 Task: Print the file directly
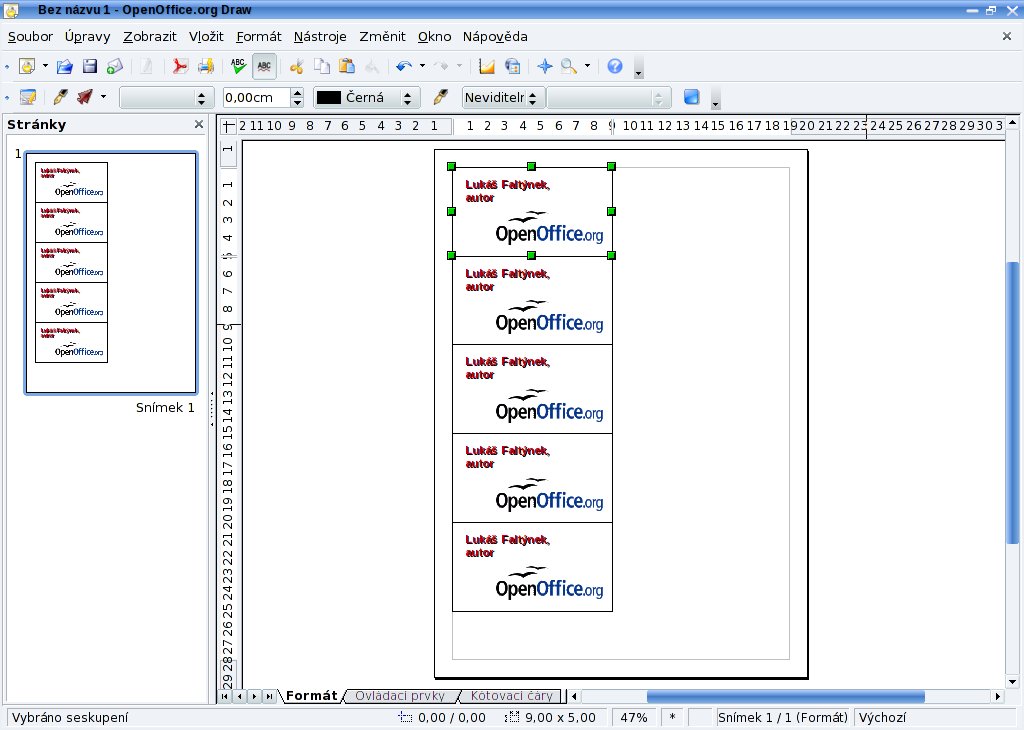(x=206, y=66)
